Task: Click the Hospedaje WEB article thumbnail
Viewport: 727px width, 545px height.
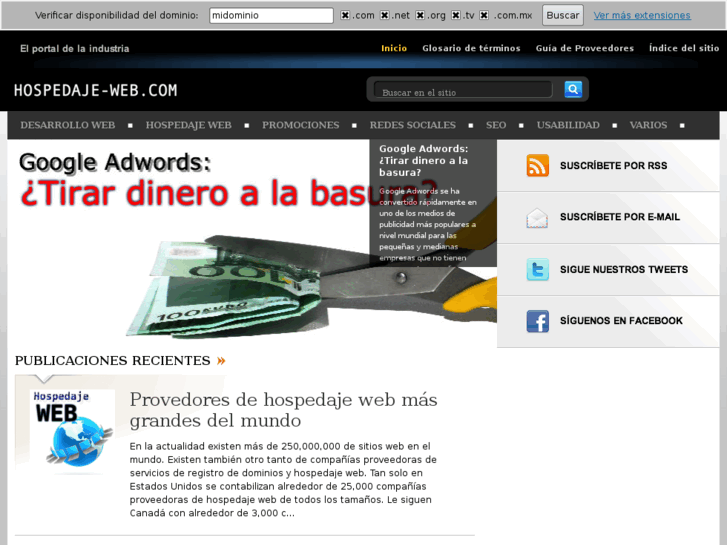Action: click(72, 430)
